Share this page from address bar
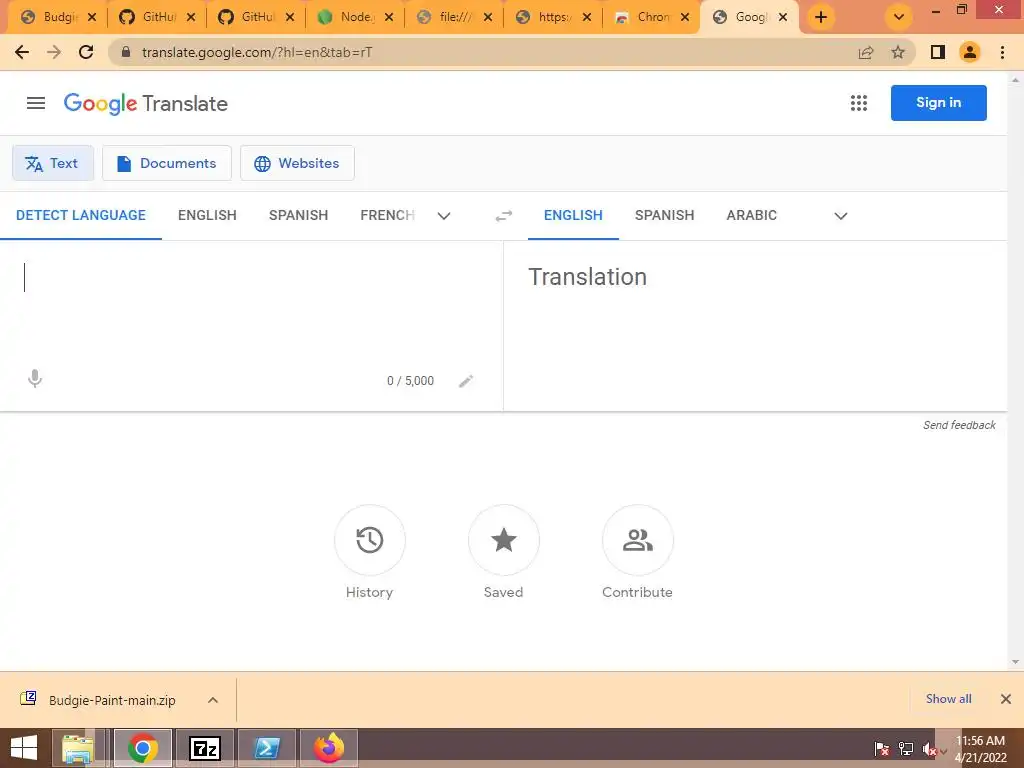 click(866, 52)
